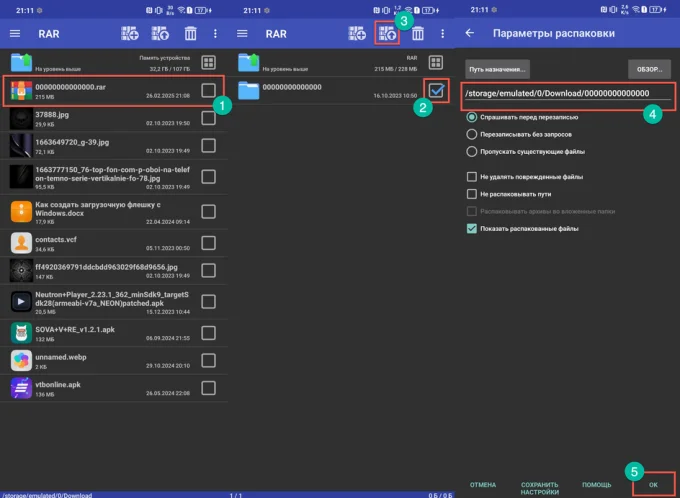Tap the extract-archive icon on the Download list screen
The height and width of the screenshot is (498, 680).
tap(160, 33)
